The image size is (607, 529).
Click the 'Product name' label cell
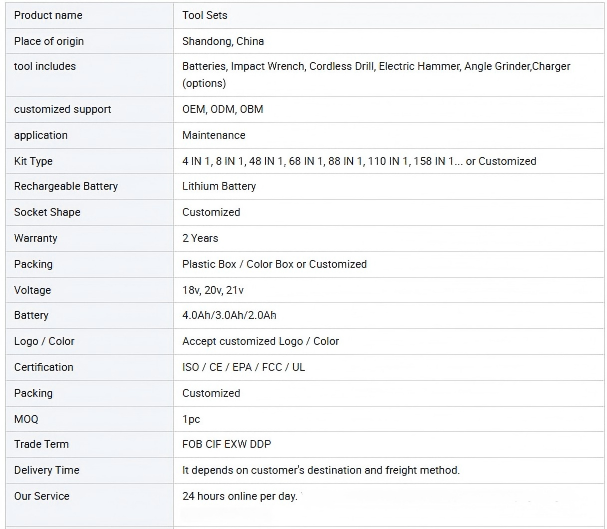point(48,16)
